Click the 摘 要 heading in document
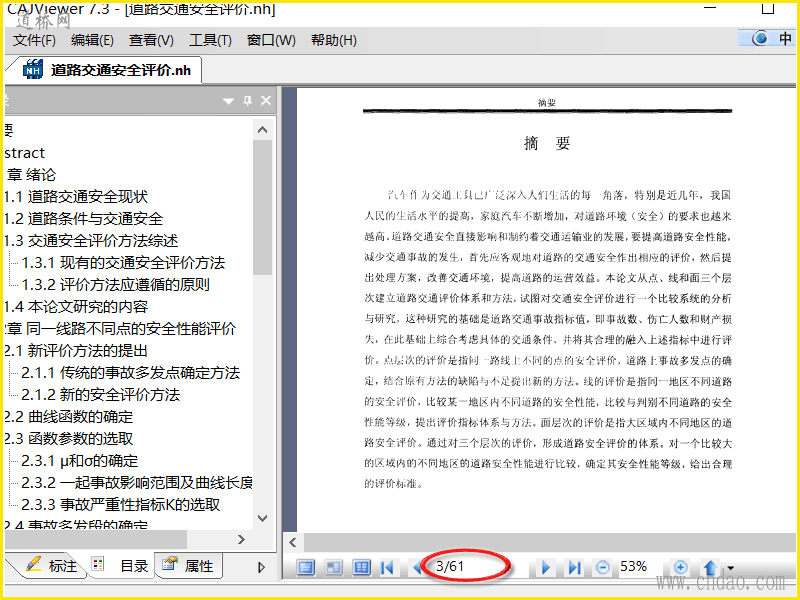 click(x=547, y=143)
